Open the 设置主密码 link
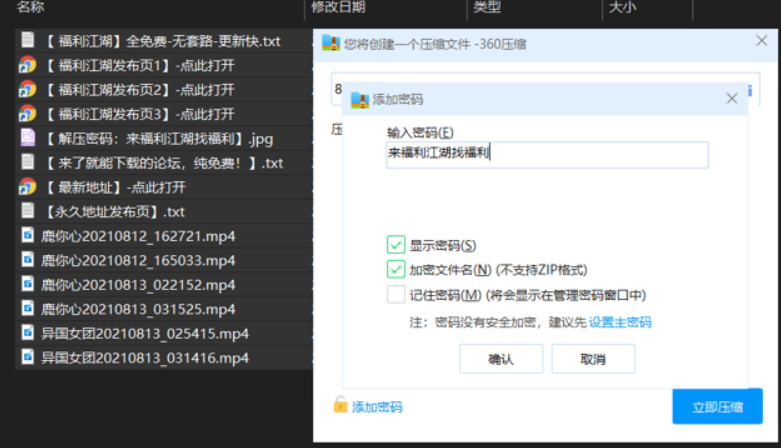This screenshot has height=448, width=781. tap(620, 322)
